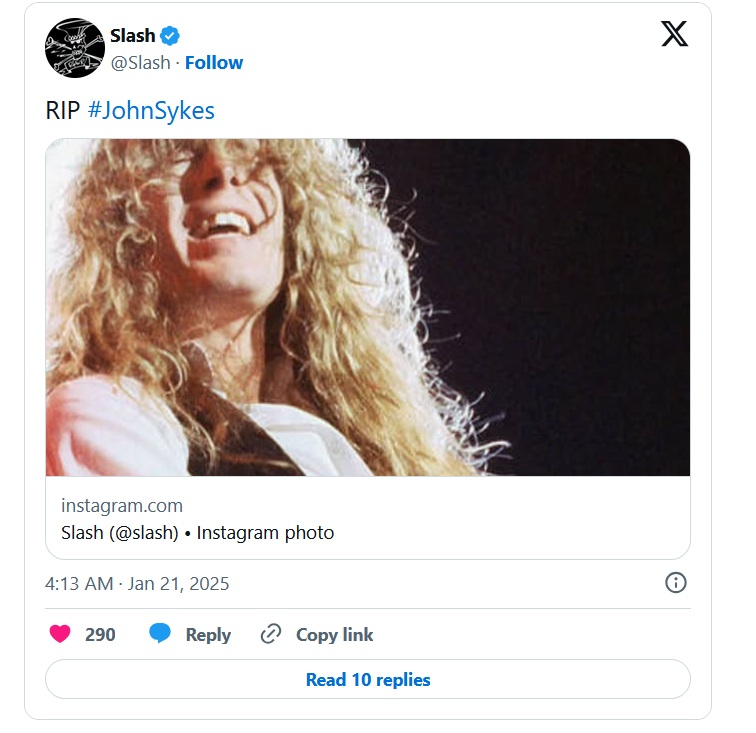This screenshot has width=756, height=733.
Task: Select the Copy link text
Action: point(334,634)
